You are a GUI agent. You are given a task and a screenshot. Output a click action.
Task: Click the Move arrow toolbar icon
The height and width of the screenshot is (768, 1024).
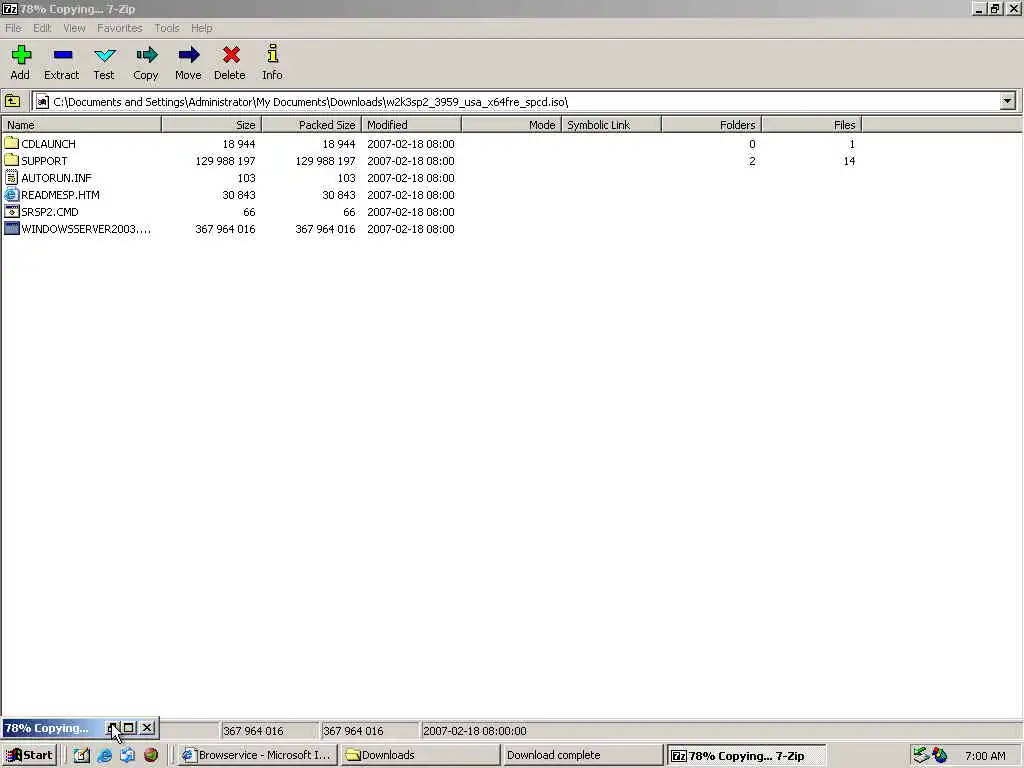[x=189, y=55]
